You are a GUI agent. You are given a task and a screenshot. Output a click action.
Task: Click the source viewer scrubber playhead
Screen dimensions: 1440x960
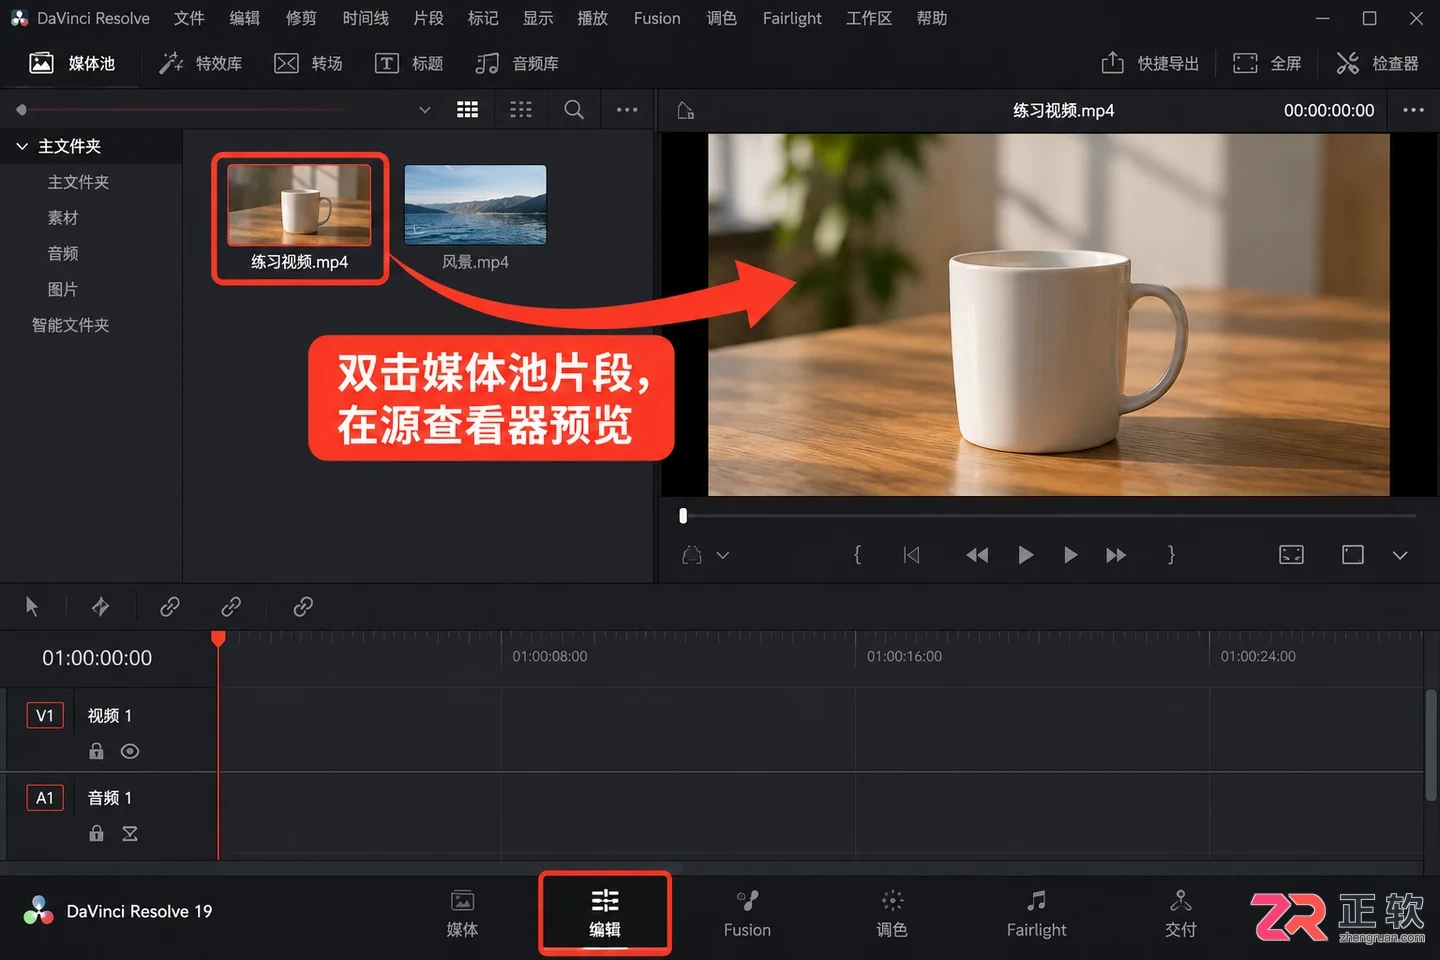point(683,516)
